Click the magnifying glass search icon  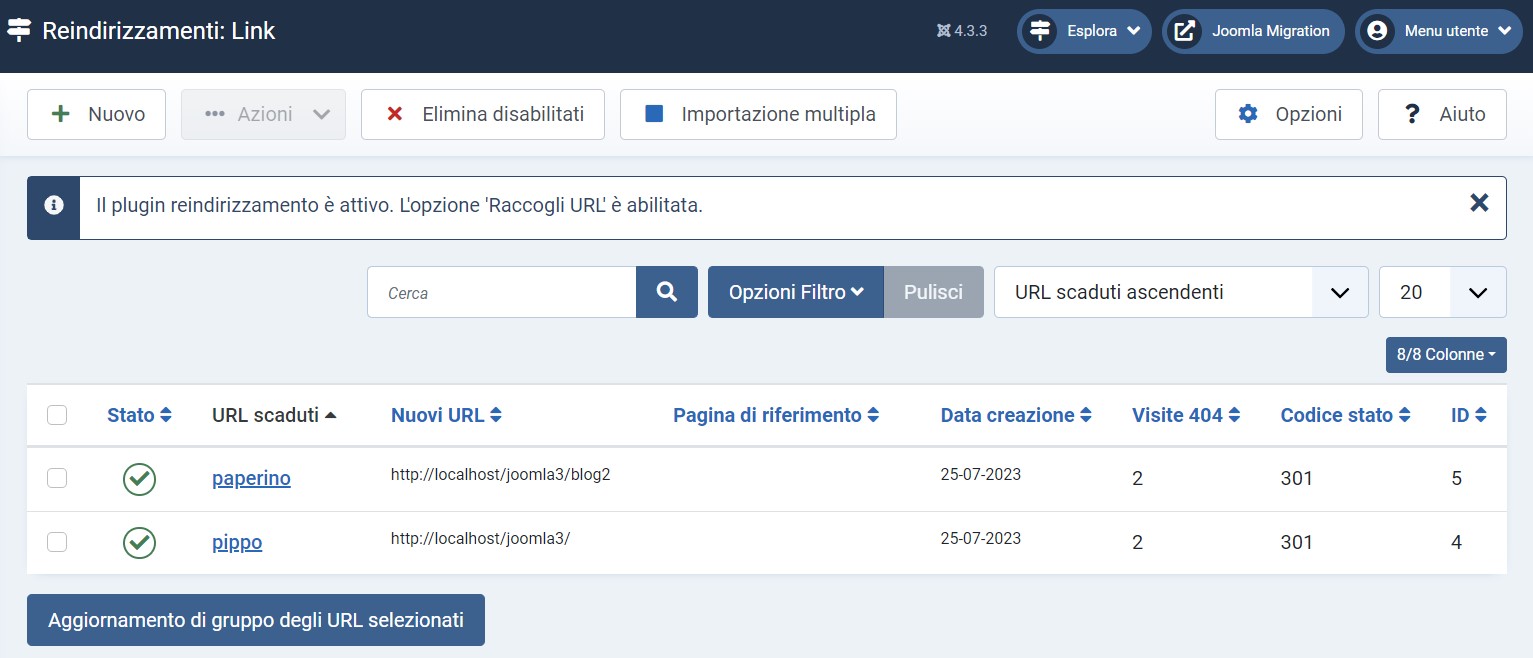[x=666, y=292]
